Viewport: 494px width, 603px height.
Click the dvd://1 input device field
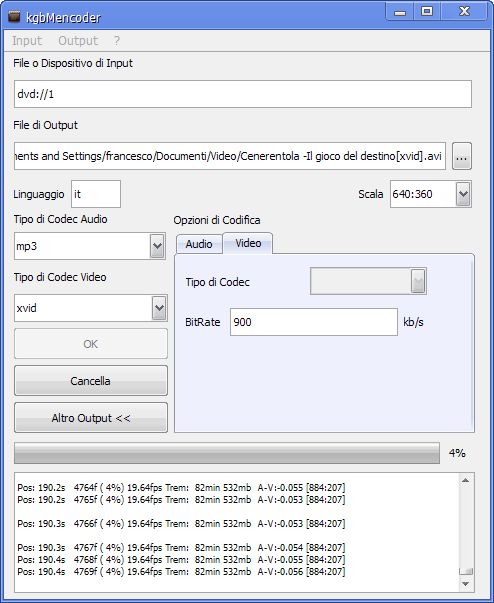[x=243, y=94]
